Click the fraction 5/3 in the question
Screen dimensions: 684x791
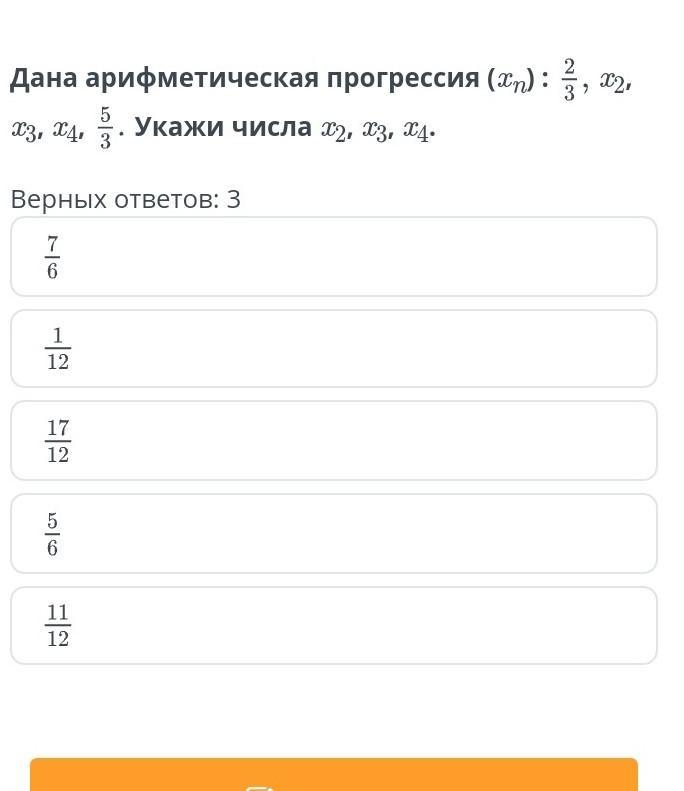[x=105, y=130]
